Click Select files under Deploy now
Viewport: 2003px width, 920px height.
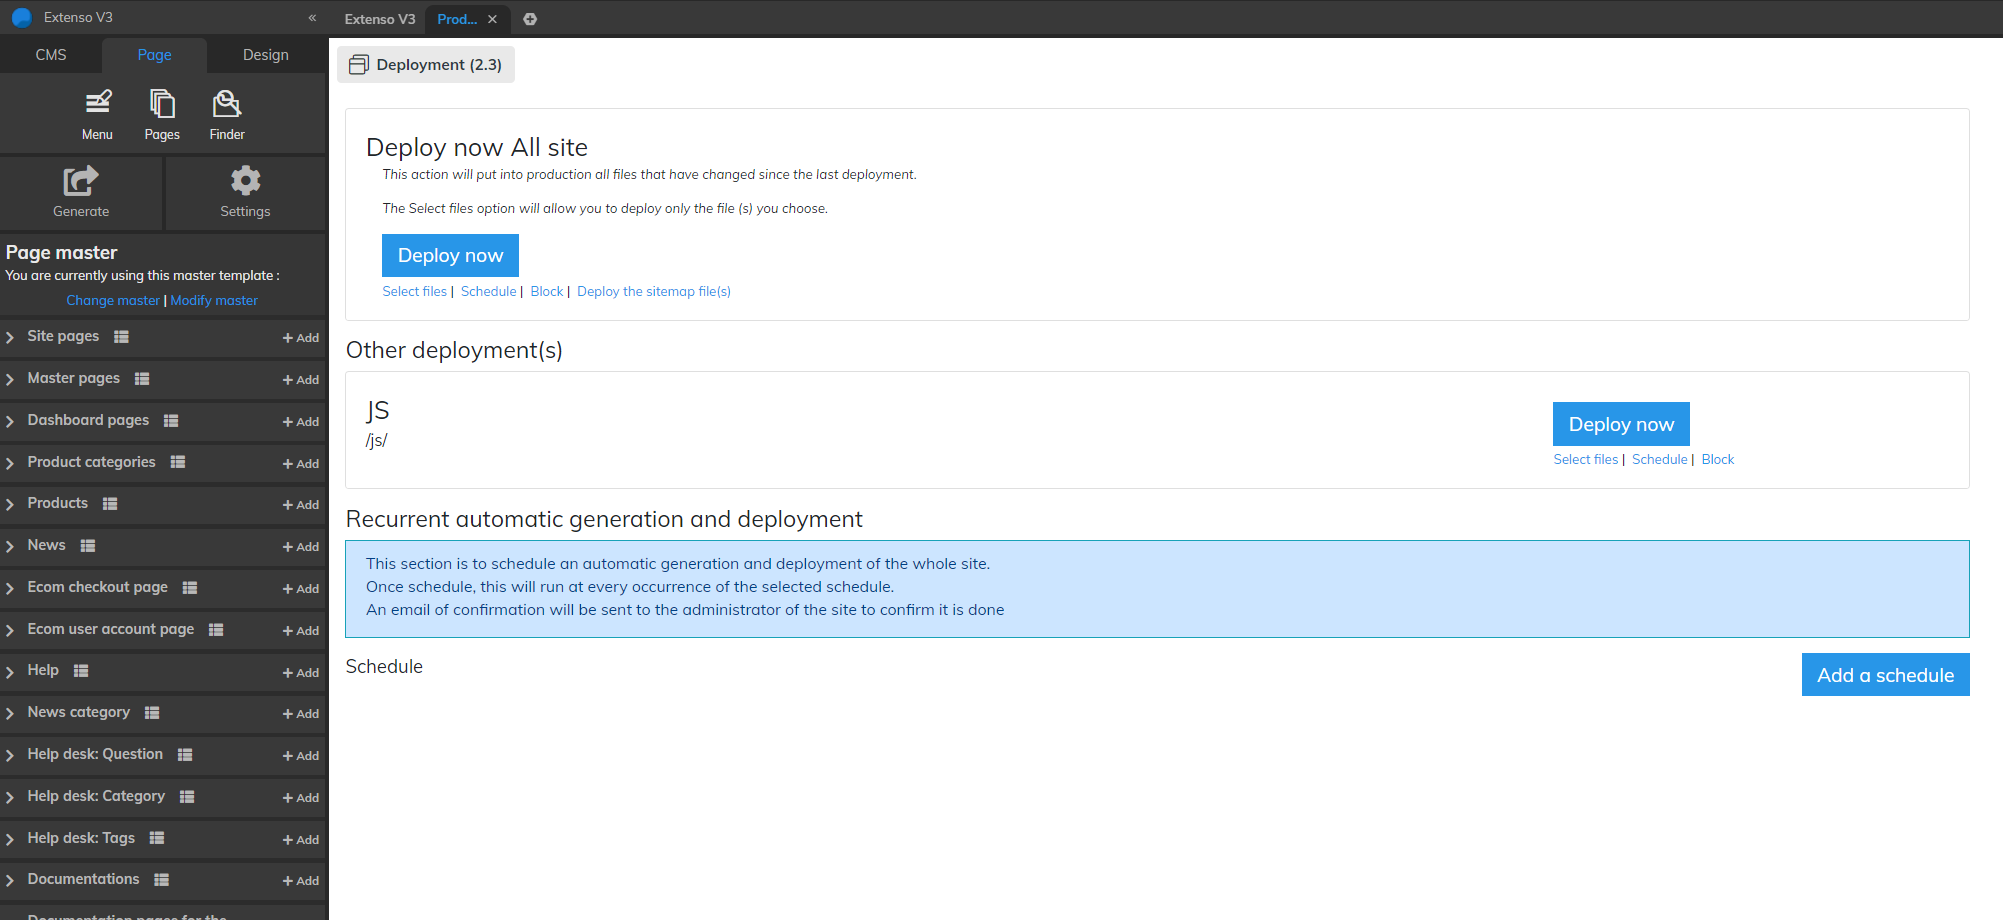tap(414, 291)
